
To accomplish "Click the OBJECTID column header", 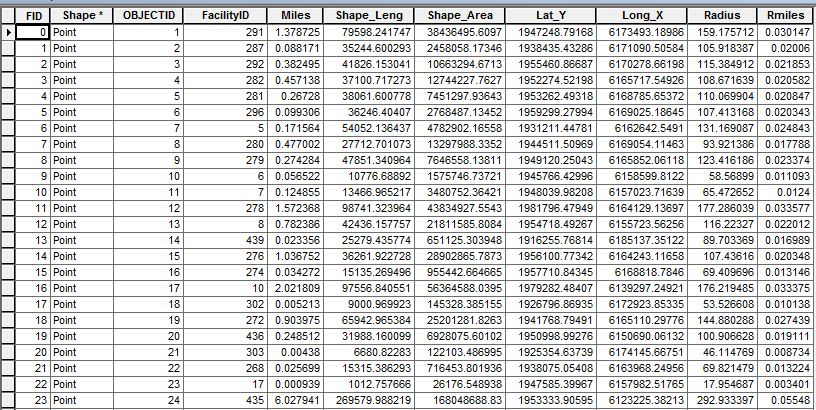I will coord(148,16).
